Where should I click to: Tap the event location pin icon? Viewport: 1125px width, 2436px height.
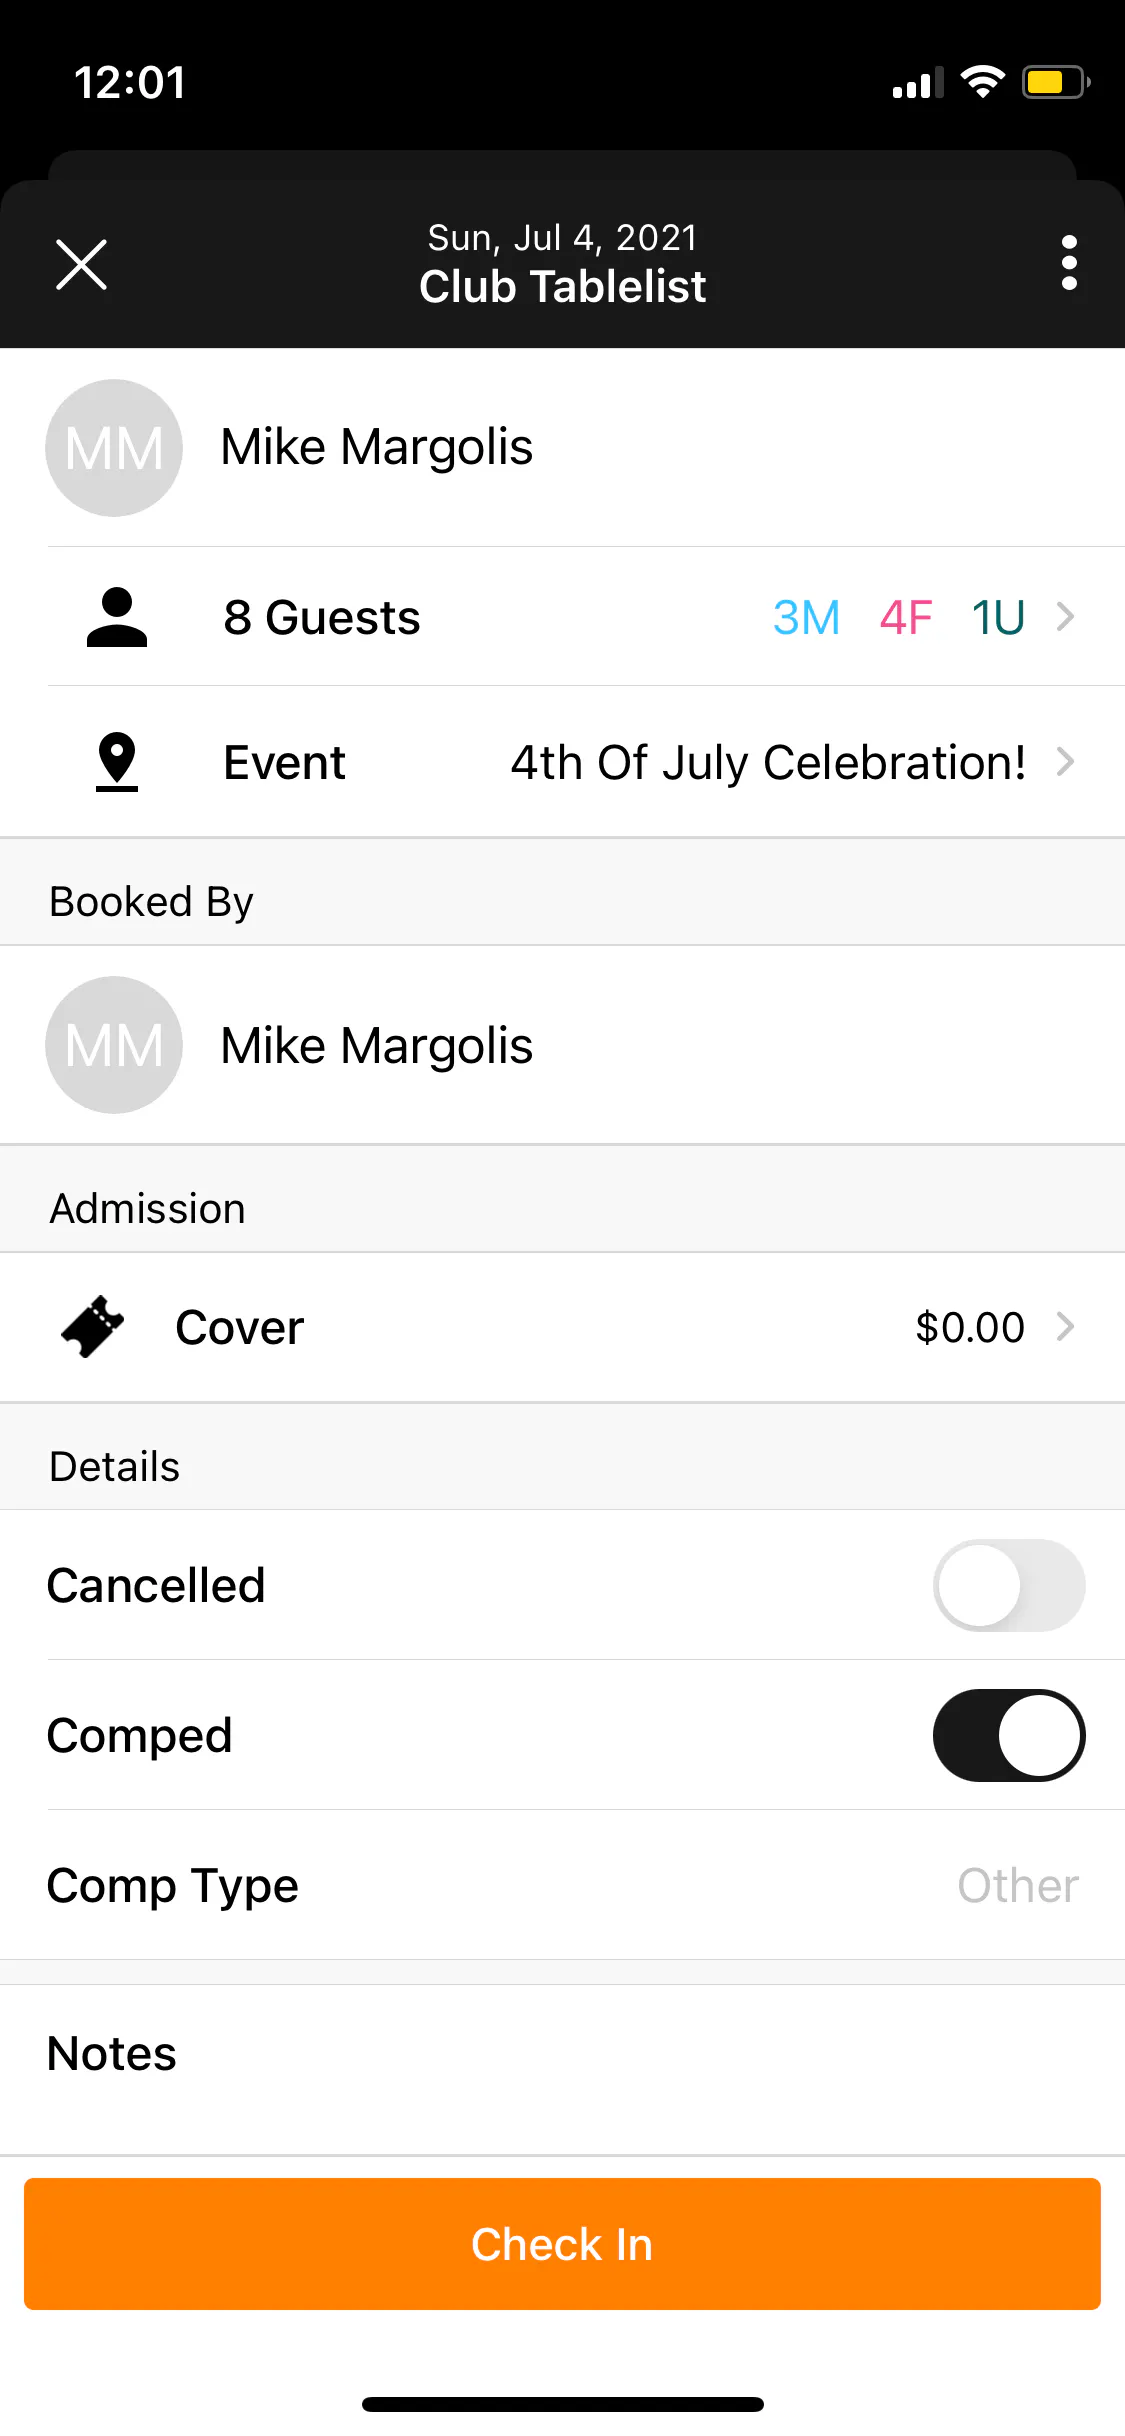117,762
